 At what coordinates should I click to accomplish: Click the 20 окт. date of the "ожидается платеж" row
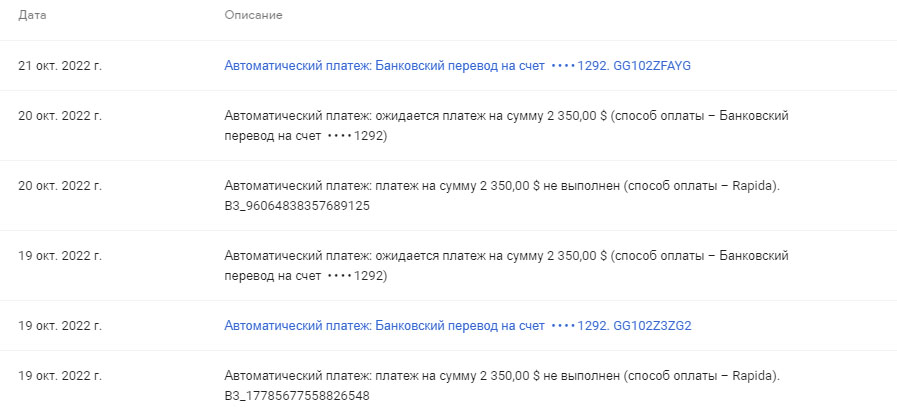(60, 116)
